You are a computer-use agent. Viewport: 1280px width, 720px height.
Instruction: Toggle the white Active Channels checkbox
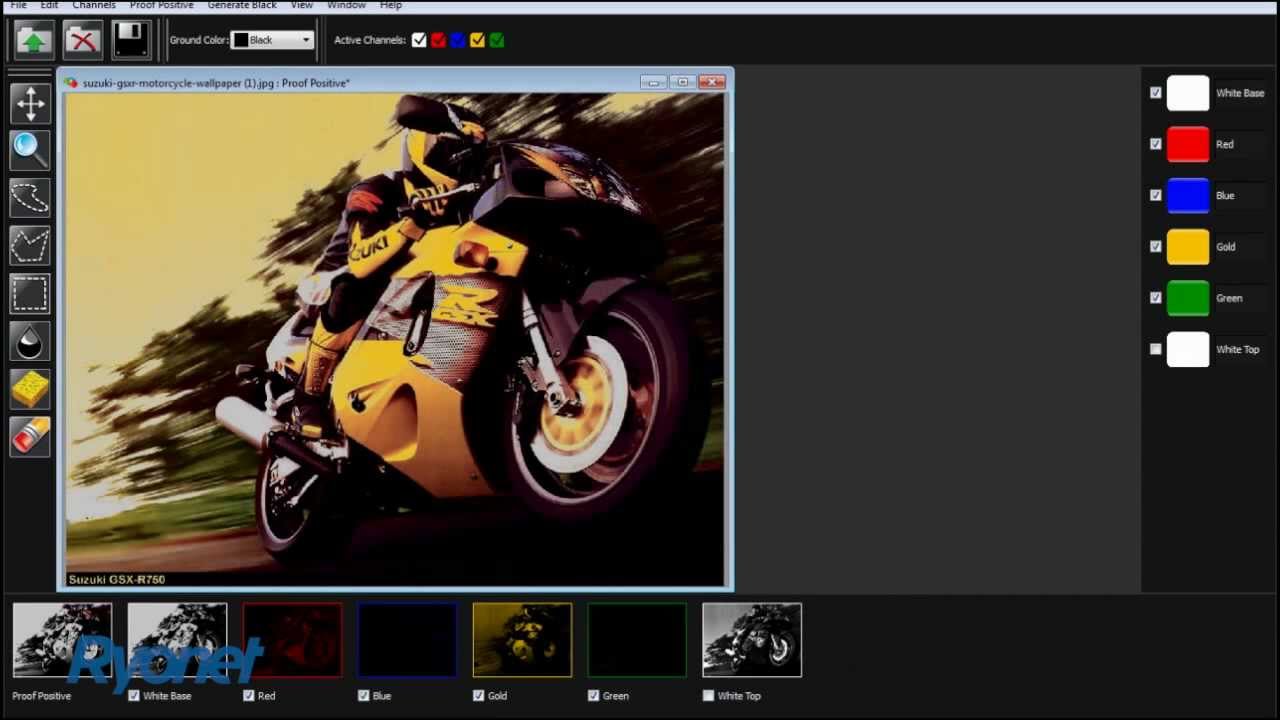pyautogui.click(x=419, y=40)
